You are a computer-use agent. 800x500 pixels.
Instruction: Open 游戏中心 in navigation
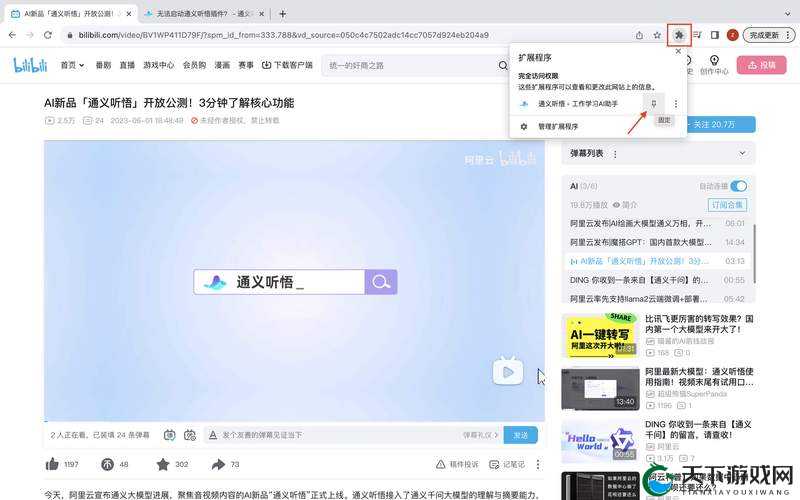159,65
